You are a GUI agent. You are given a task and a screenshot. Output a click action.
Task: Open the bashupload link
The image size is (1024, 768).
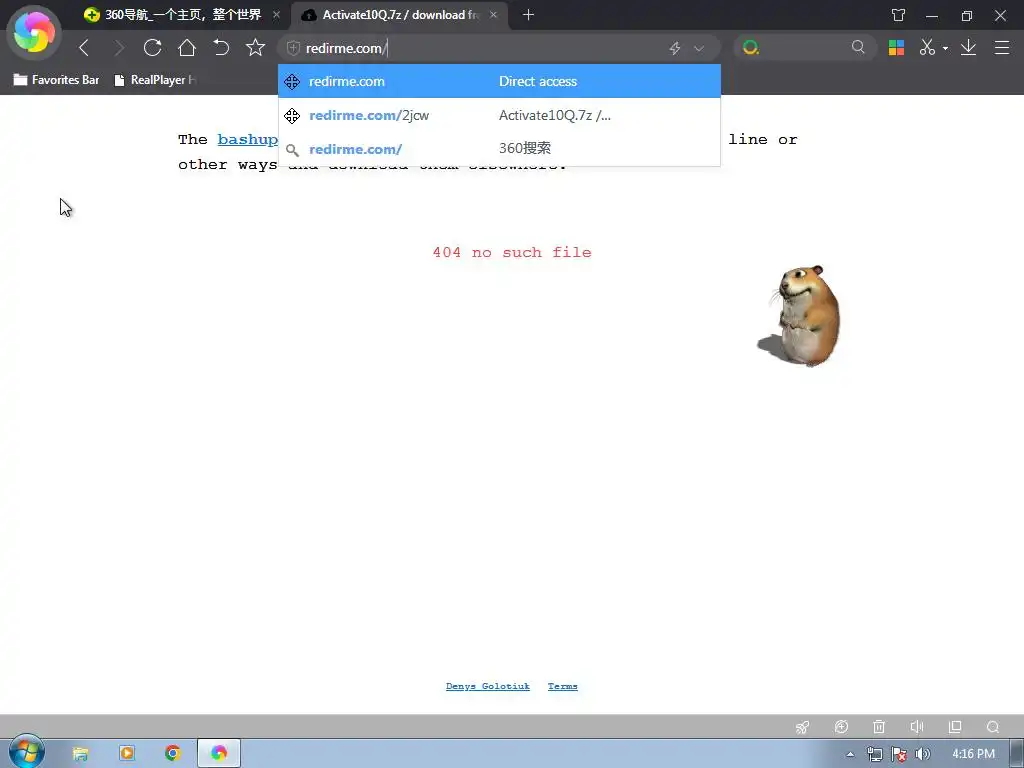pyautogui.click(x=248, y=140)
